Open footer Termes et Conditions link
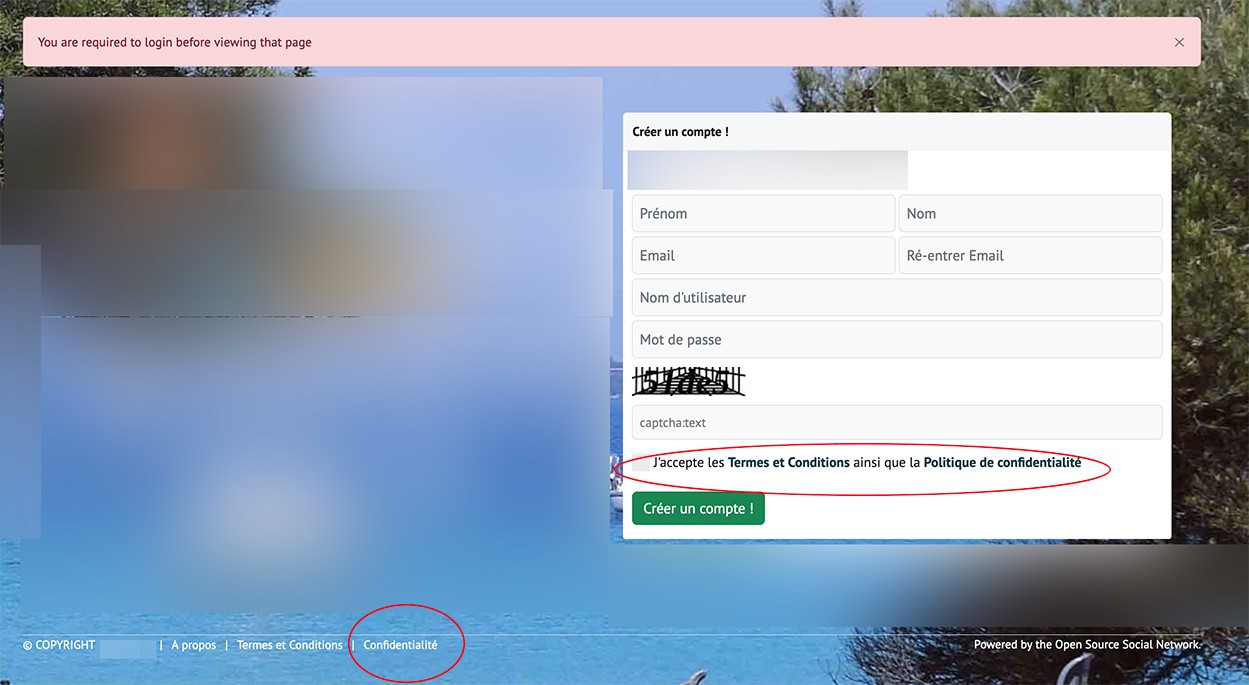1249x685 pixels. coord(289,645)
